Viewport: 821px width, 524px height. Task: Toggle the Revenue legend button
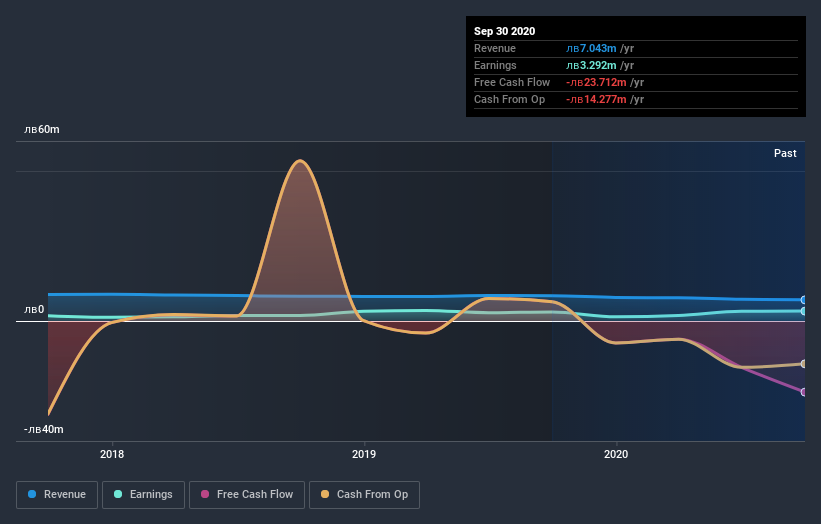[57, 495]
